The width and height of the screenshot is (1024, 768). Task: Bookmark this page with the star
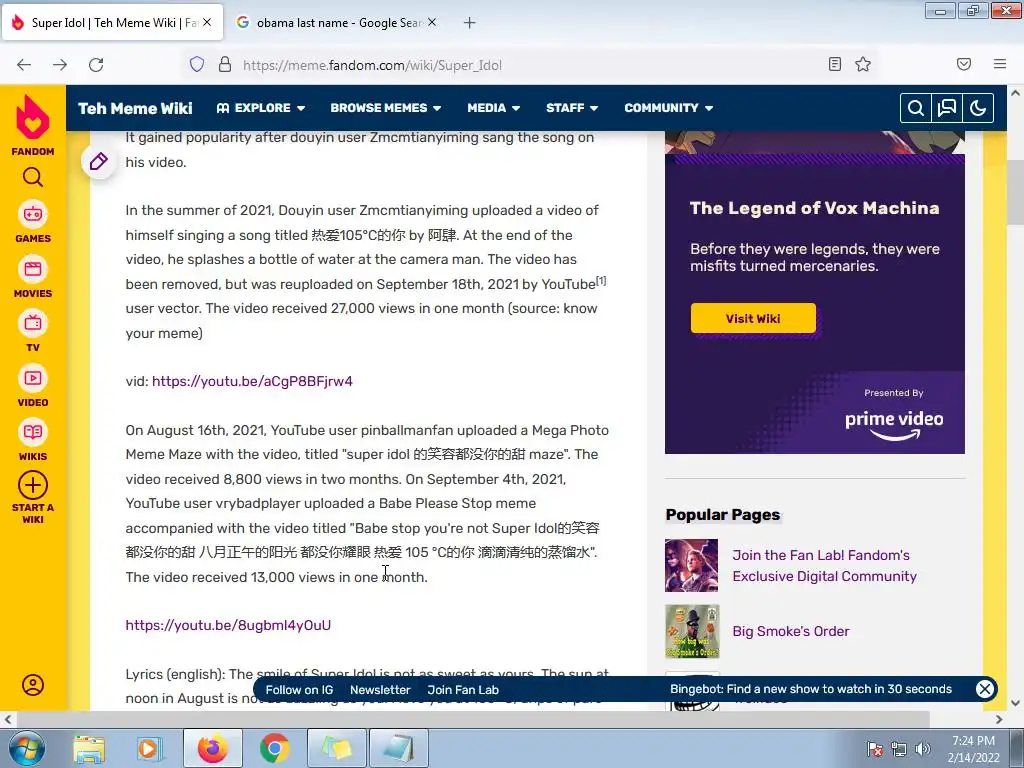[863, 64]
